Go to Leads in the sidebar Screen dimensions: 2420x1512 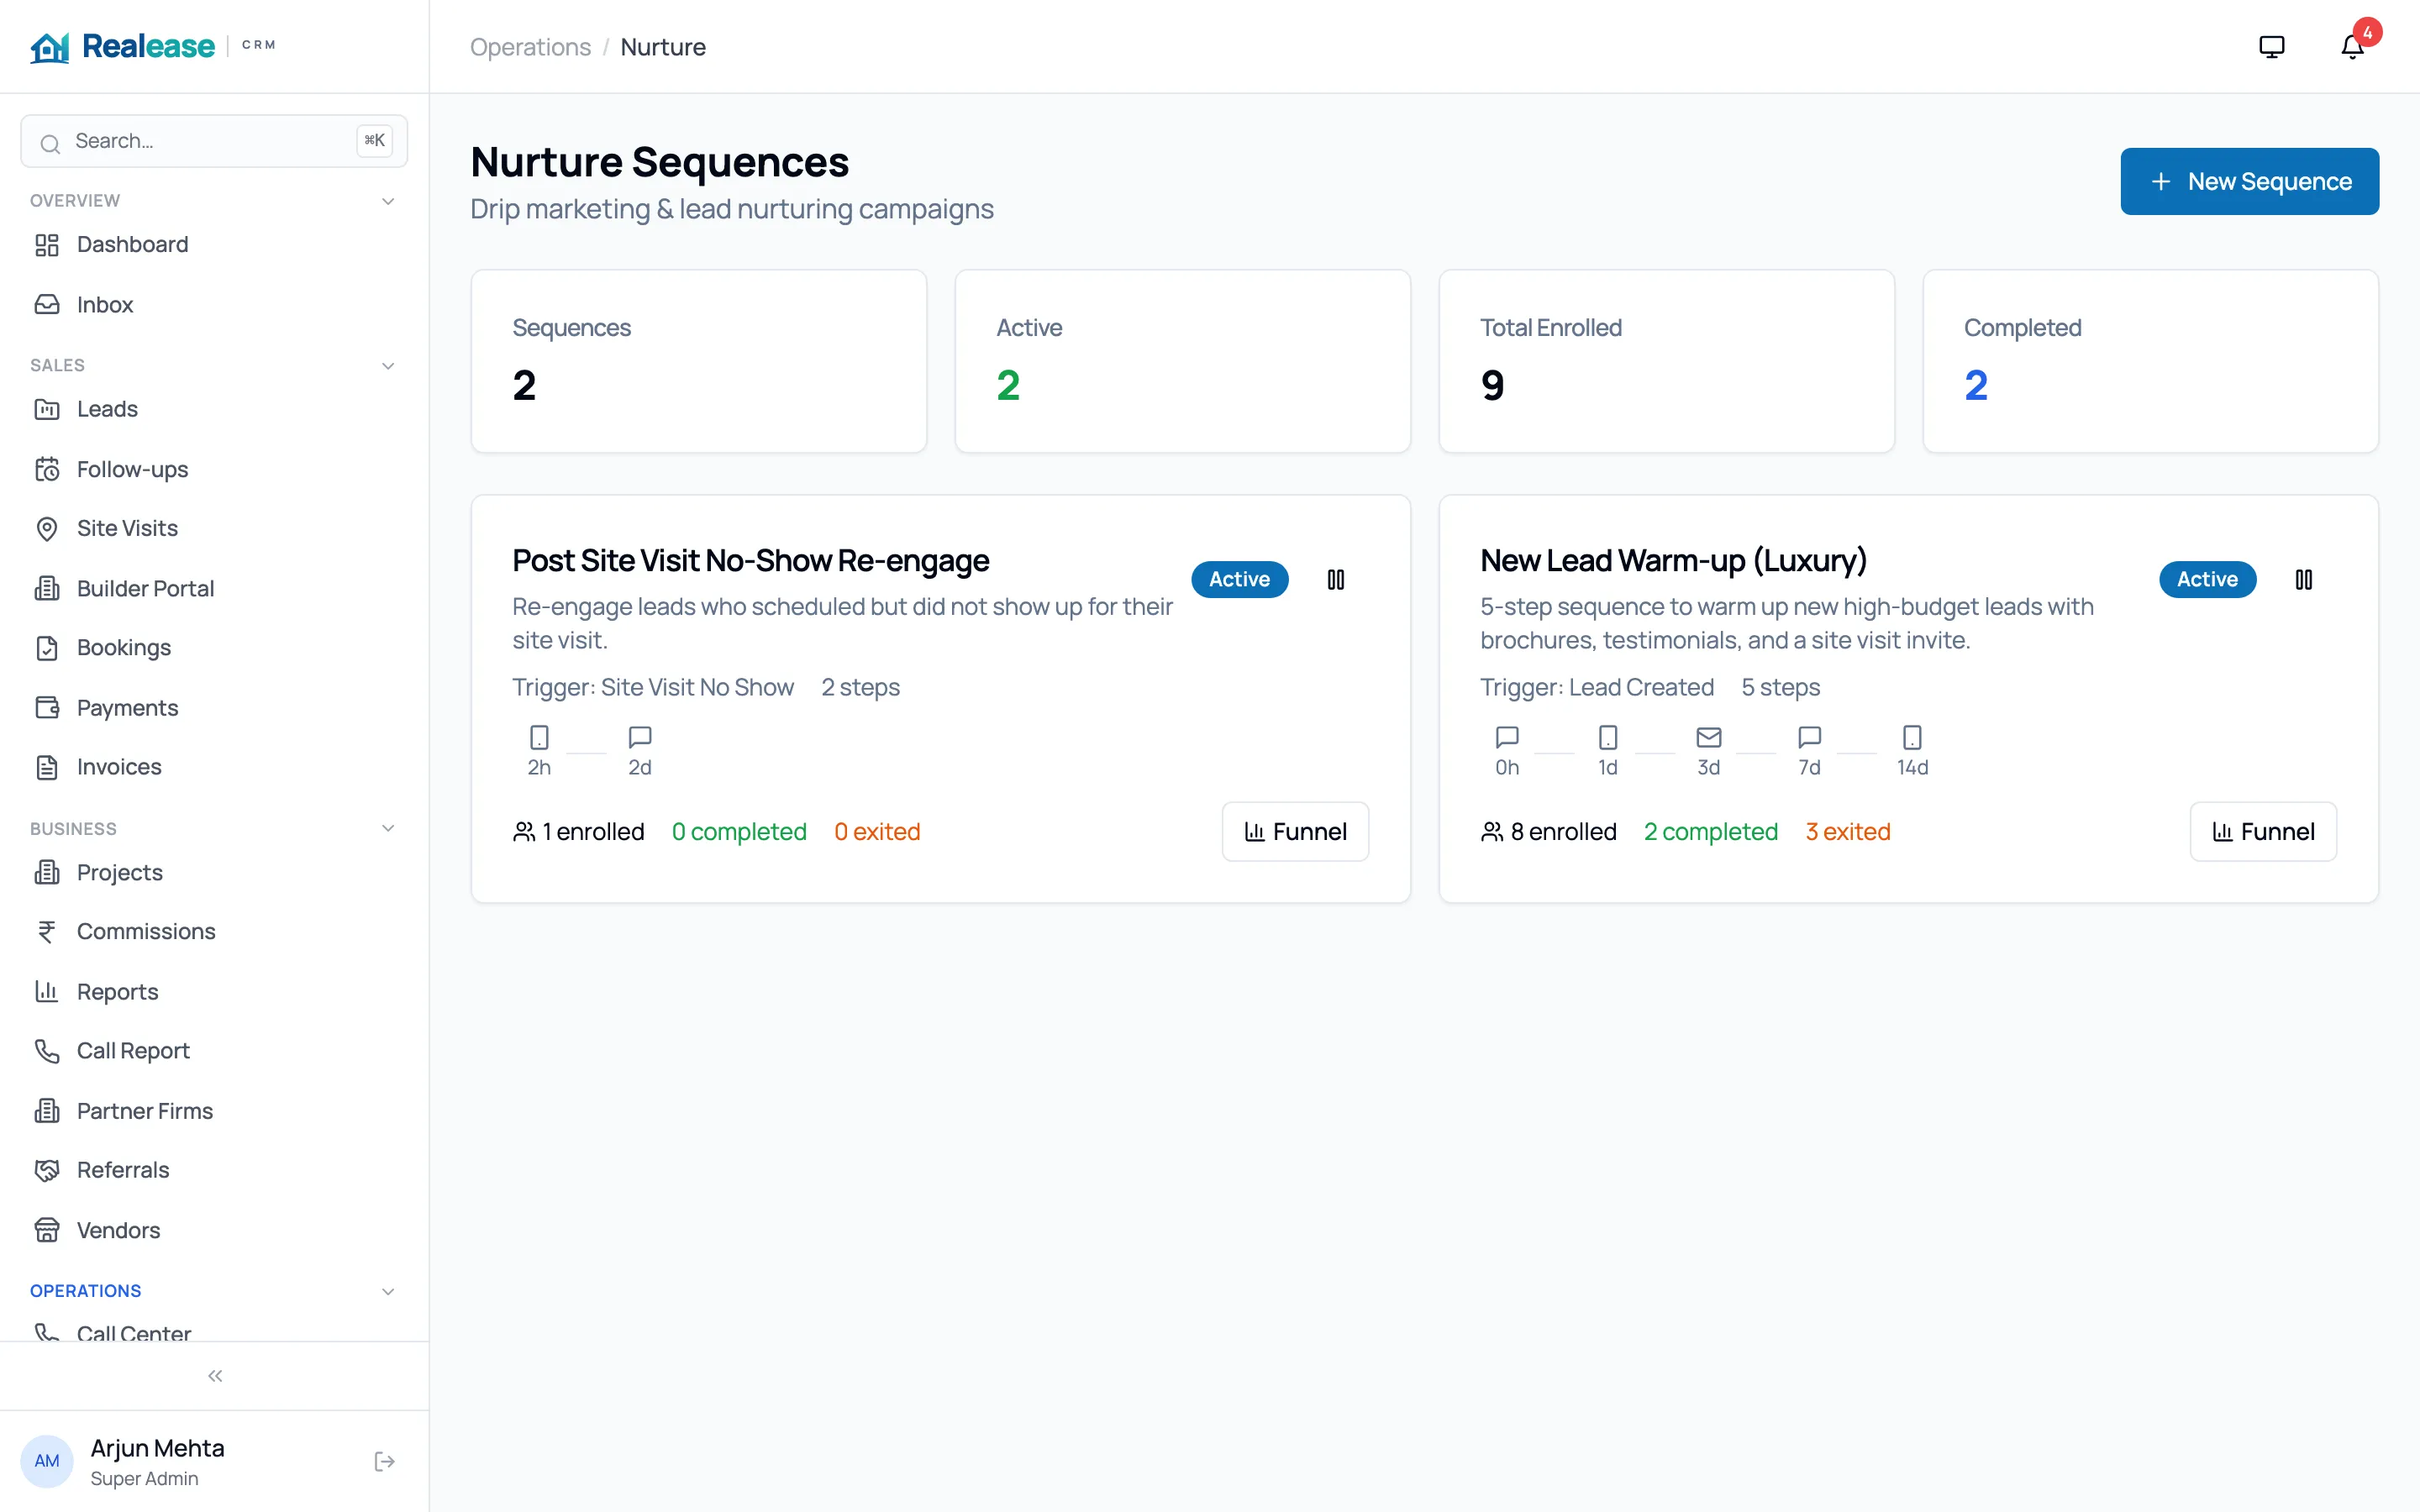tap(214, 409)
